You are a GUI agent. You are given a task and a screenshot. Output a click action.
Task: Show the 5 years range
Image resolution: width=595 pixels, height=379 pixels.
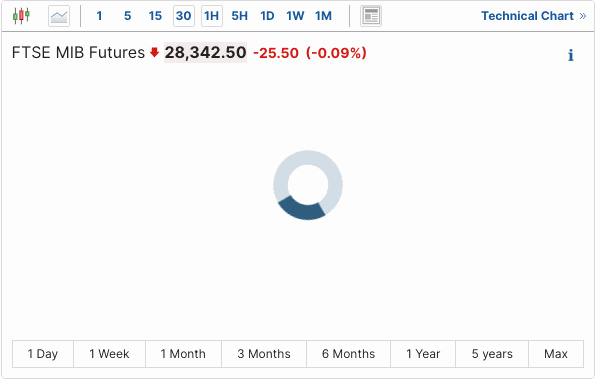[x=492, y=354]
